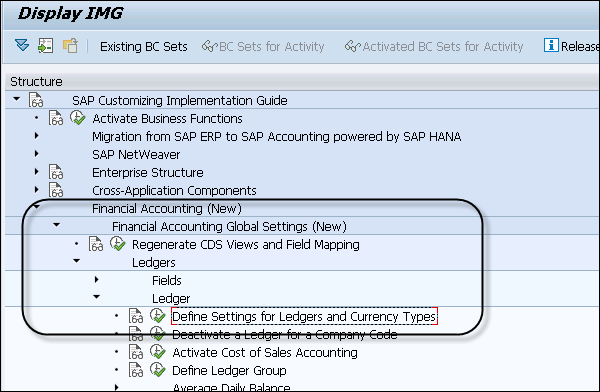
Task: Click the Release Notes info icon
Action: click(551, 46)
